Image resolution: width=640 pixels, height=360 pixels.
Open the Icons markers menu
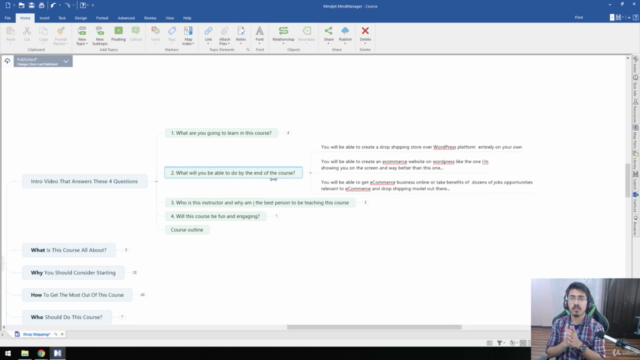[x=156, y=35]
